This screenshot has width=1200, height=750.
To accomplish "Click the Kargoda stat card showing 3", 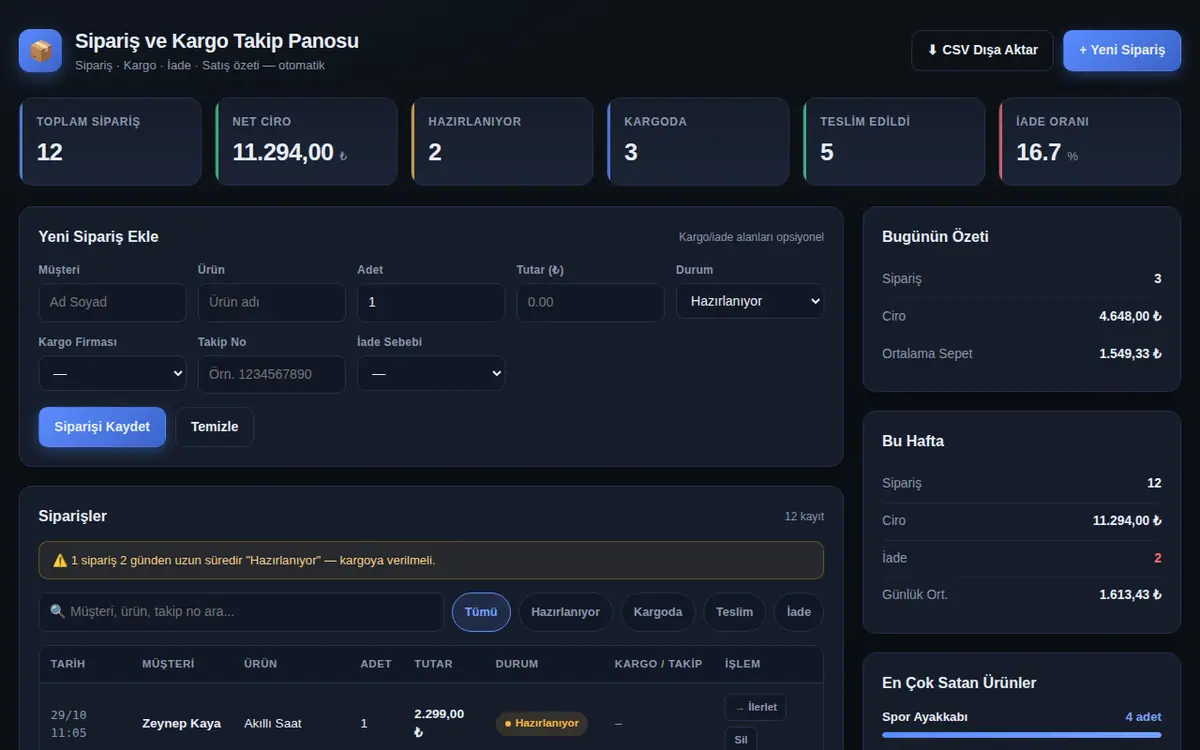I will (x=698, y=141).
